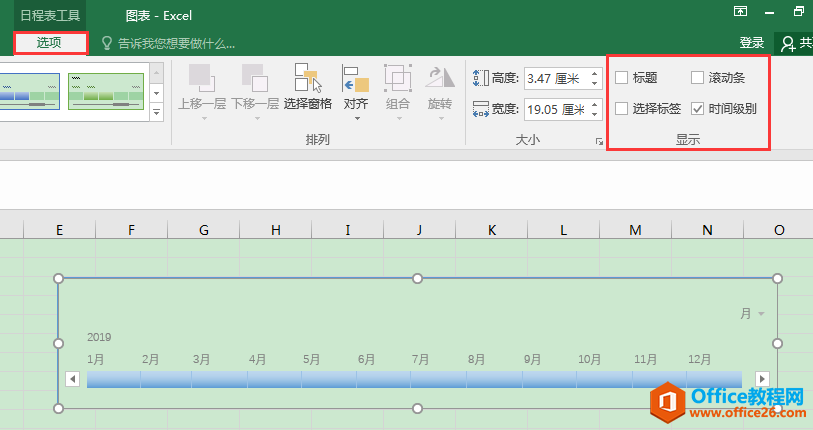The height and width of the screenshot is (430, 813).
Task: Decrease 宽度 width with down spinner
Action: pyautogui.click(x=595, y=114)
